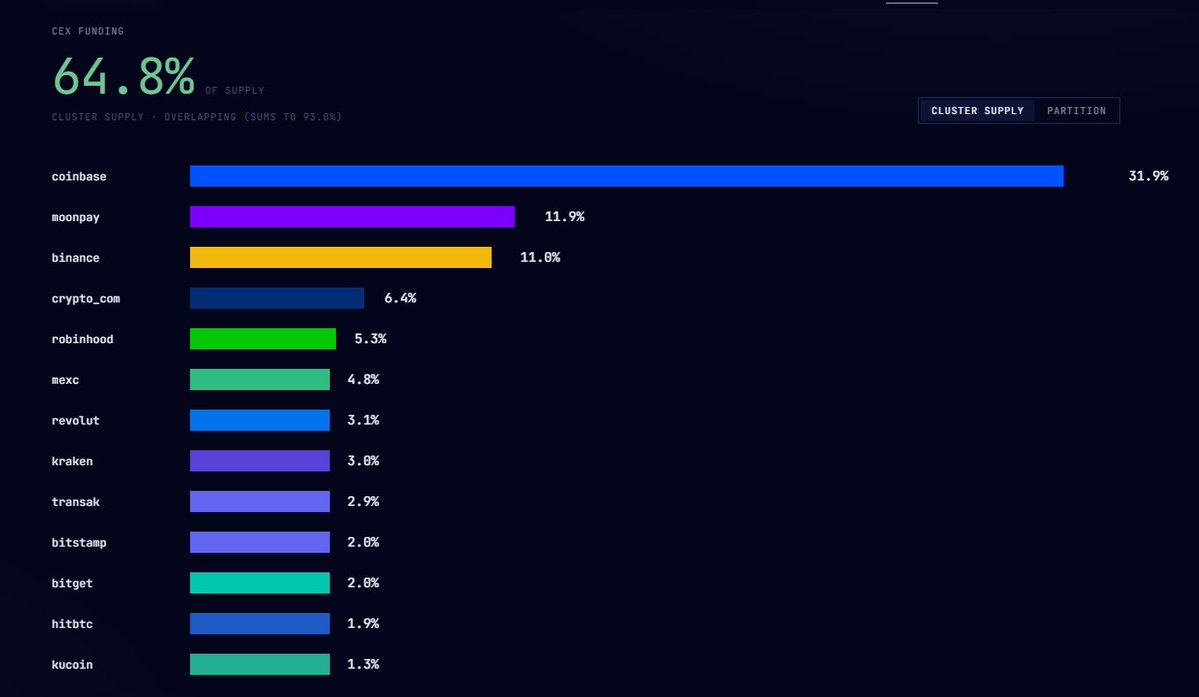This screenshot has width=1199, height=697.
Task: Click the purple moonpay bar
Action: pos(352,216)
